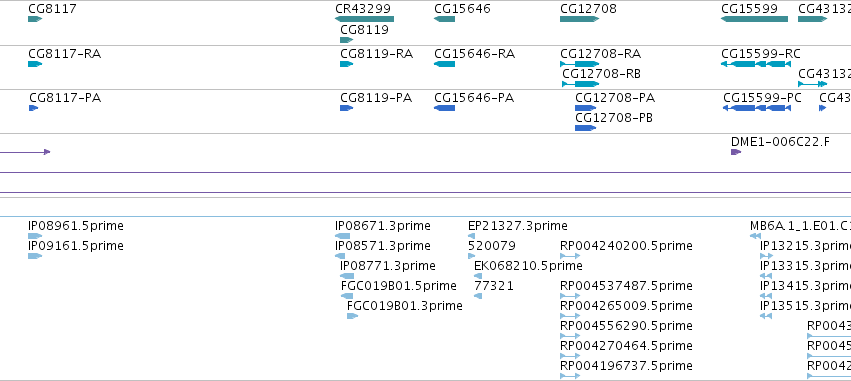Viewport: 851px width, 381px height.
Task: Select the CG12708 gene bar
Action: click(579, 19)
